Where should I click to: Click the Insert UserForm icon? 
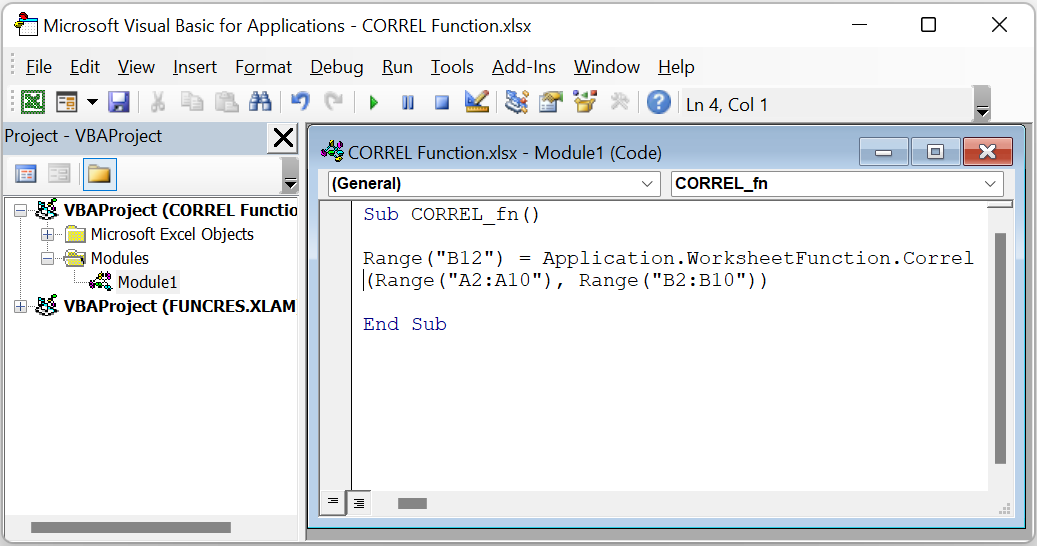(x=67, y=102)
